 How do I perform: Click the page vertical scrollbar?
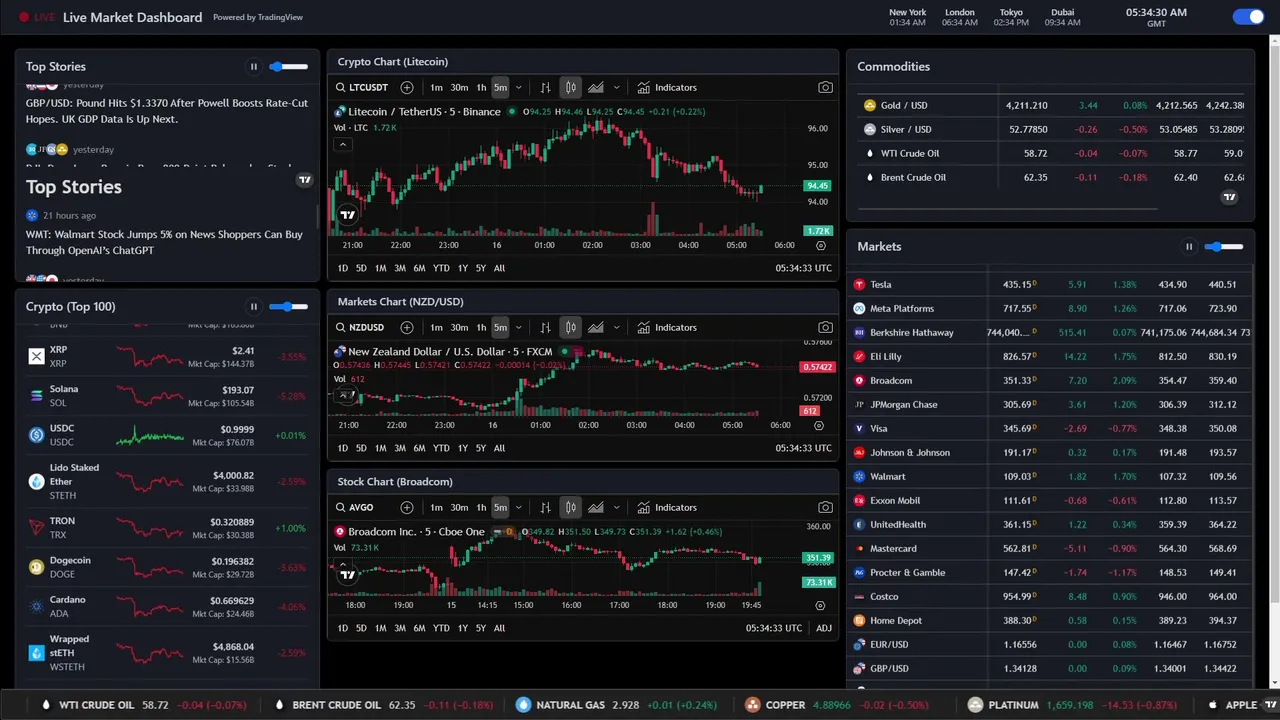(1274, 320)
